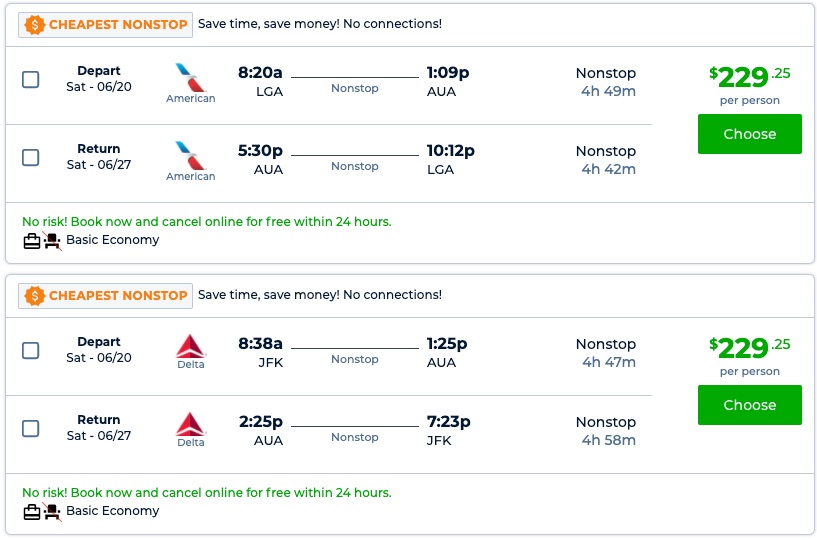
Task: Choose the American Airlines LGA flight
Action: [749, 134]
